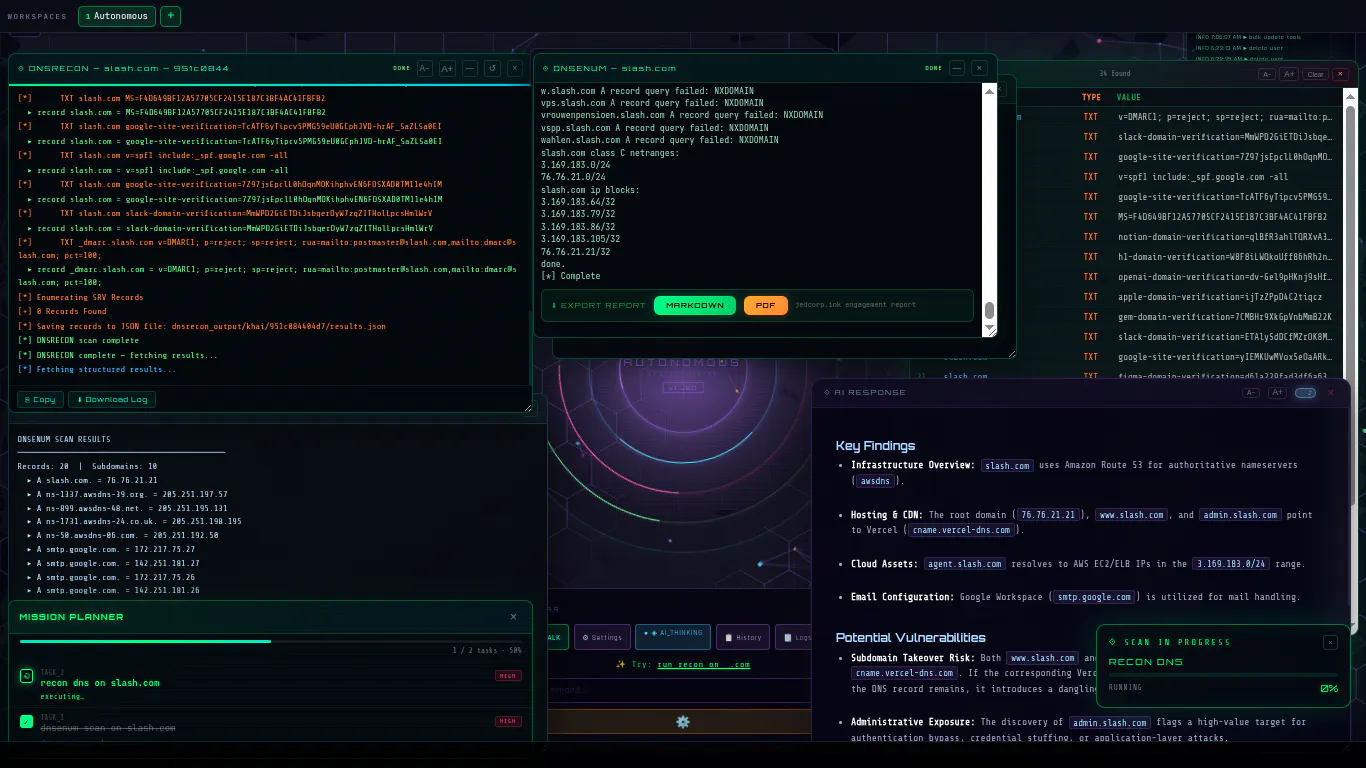Screen dimensions: 1366x768
Task: Rerun the DNSRECON scan with refresh icon
Action: coord(492,68)
